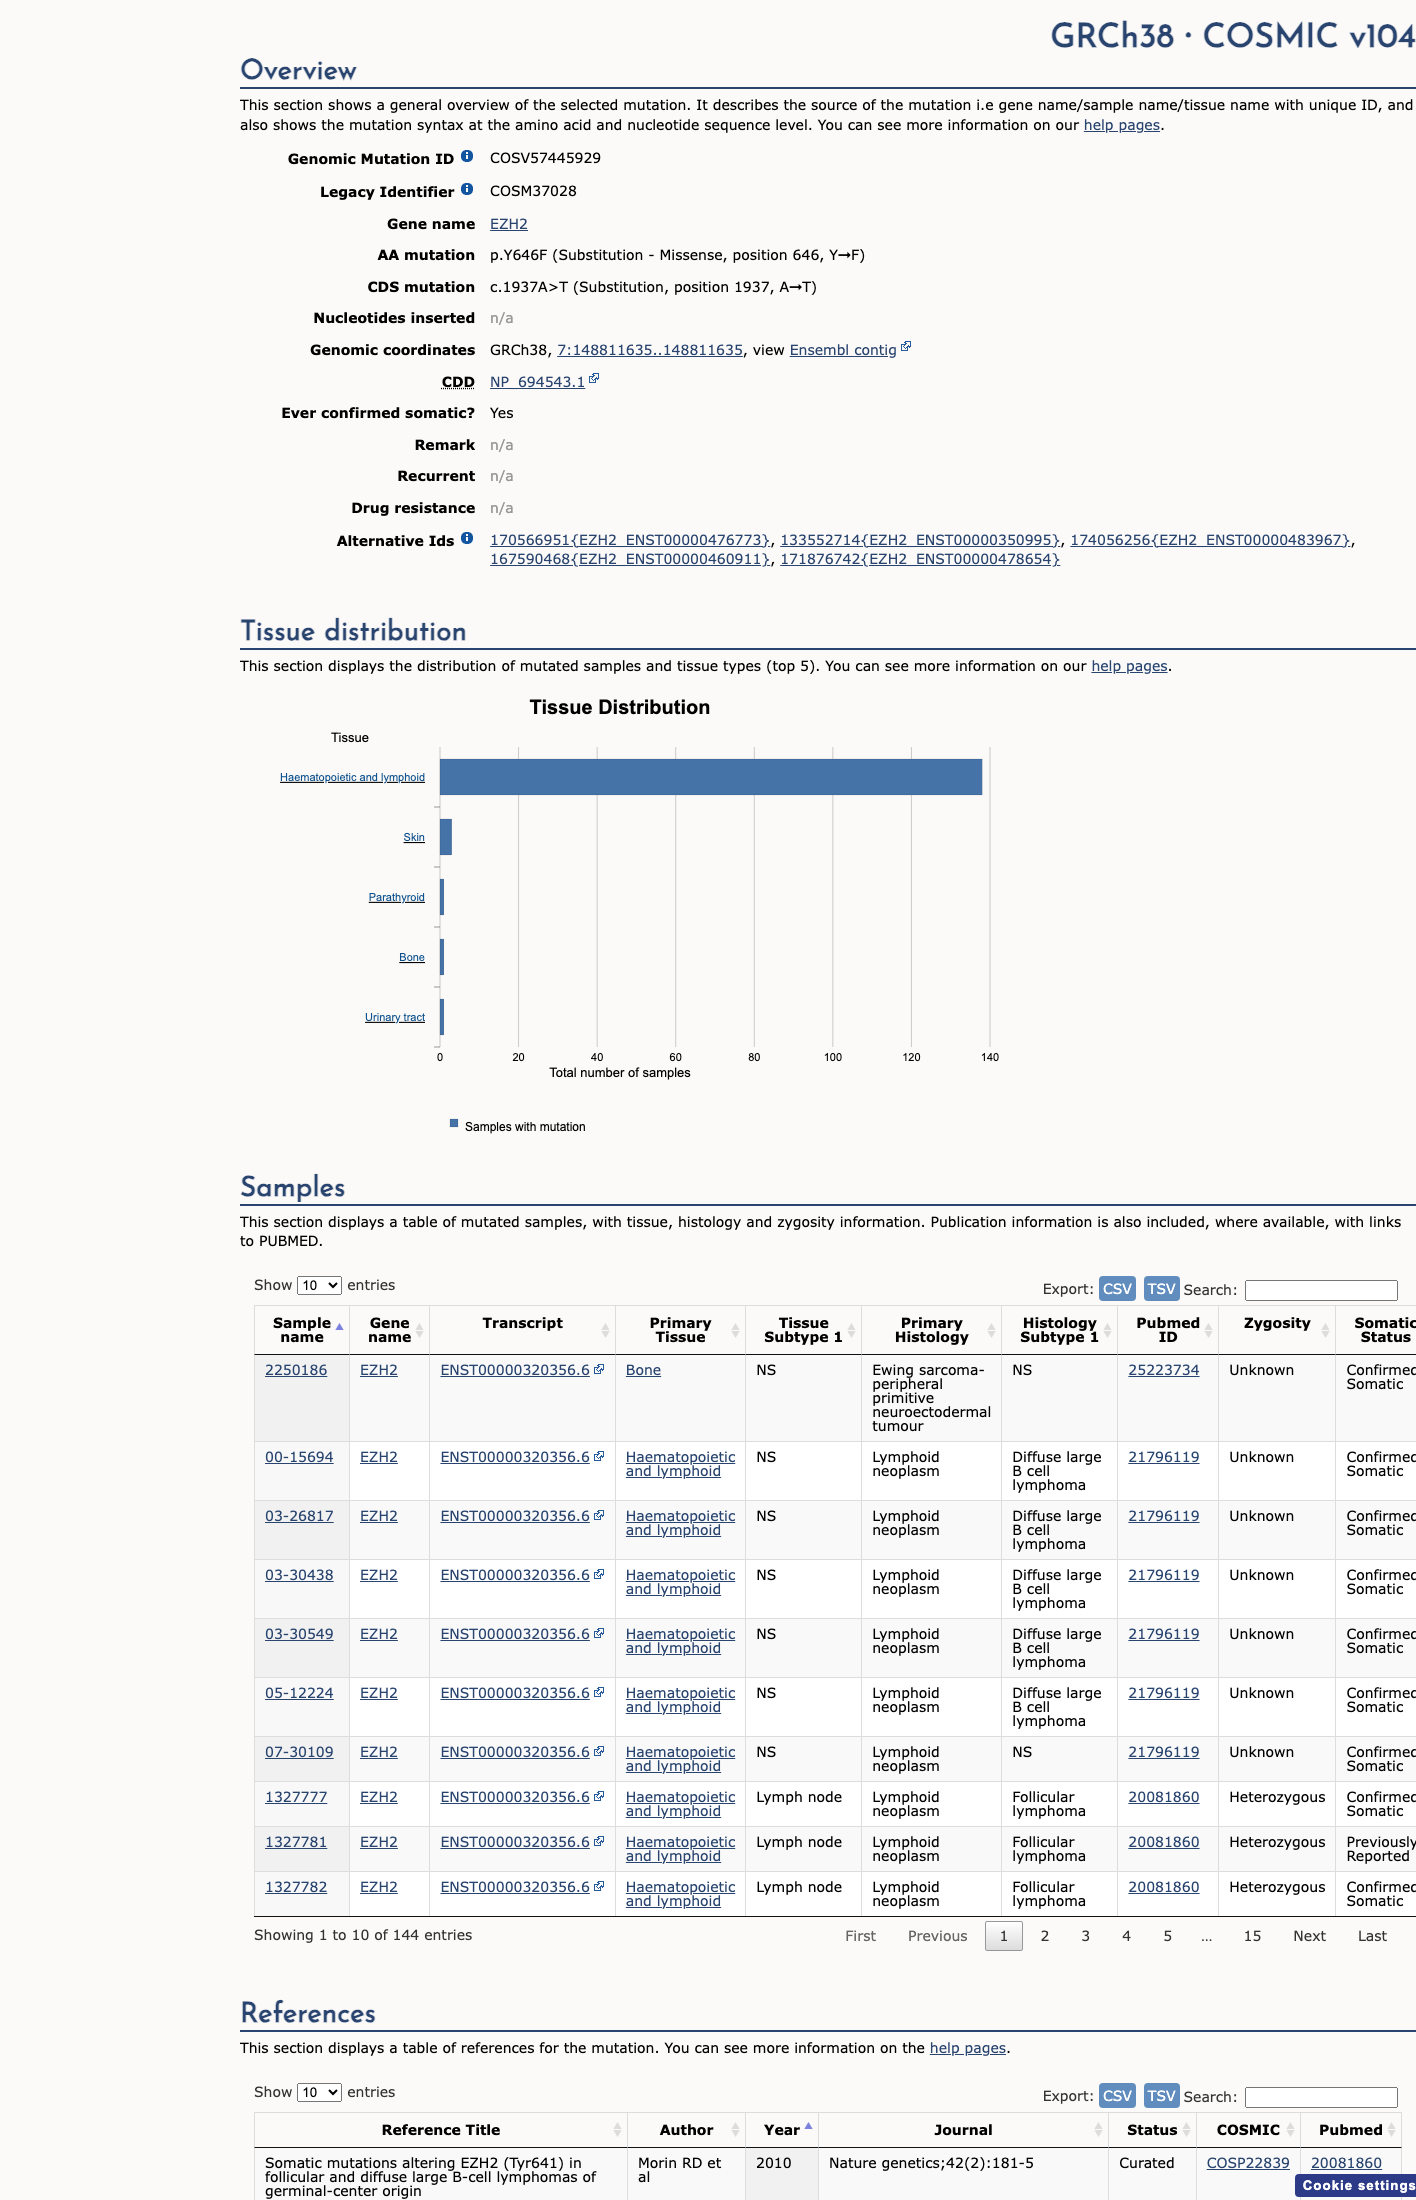Image resolution: width=1416 pixels, height=2200 pixels.
Task: Click the Alternative Ids info icon
Action: click(x=467, y=539)
